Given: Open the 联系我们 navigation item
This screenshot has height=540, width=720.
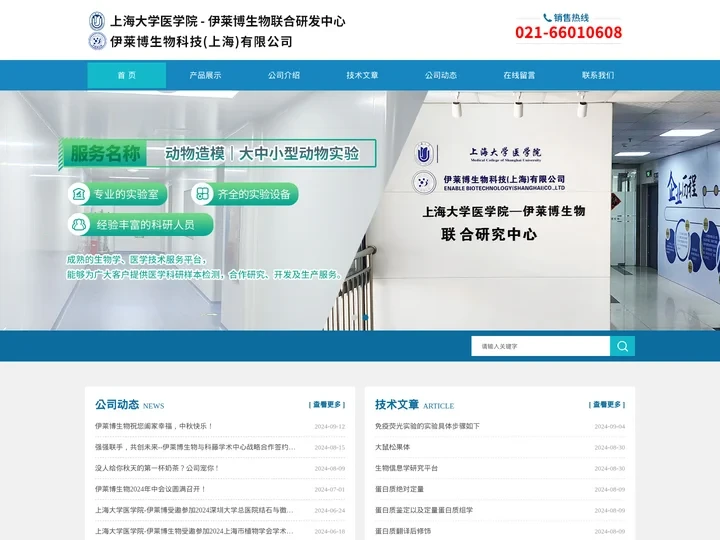Looking at the screenshot, I should tap(598, 75).
